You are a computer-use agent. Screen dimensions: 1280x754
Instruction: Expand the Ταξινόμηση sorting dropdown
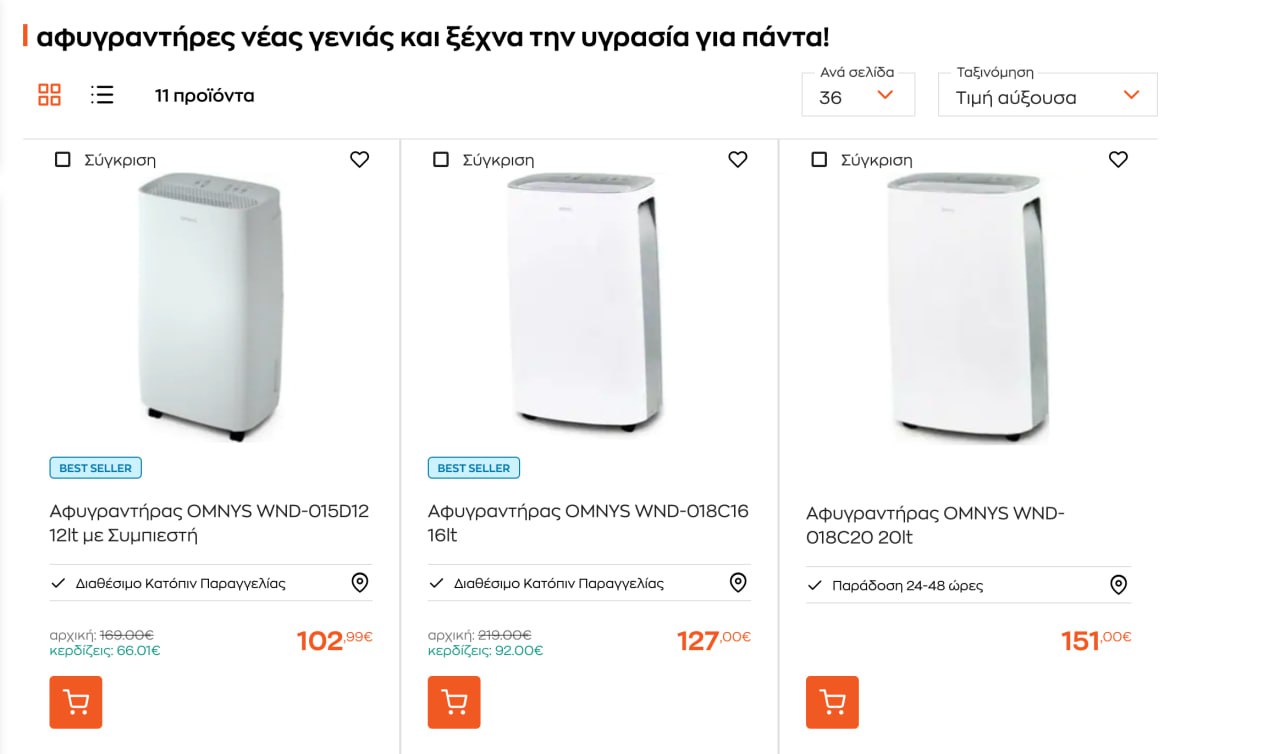pos(1047,96)
